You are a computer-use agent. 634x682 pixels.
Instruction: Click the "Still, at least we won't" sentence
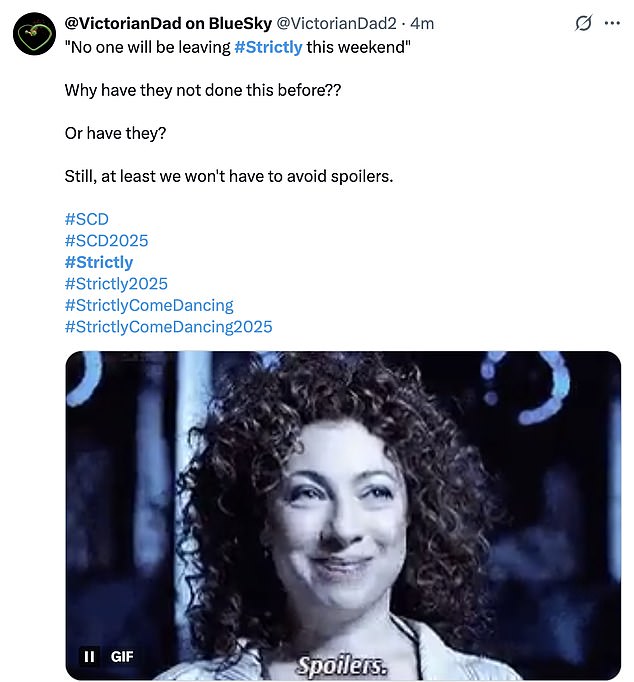click(229, 176)
